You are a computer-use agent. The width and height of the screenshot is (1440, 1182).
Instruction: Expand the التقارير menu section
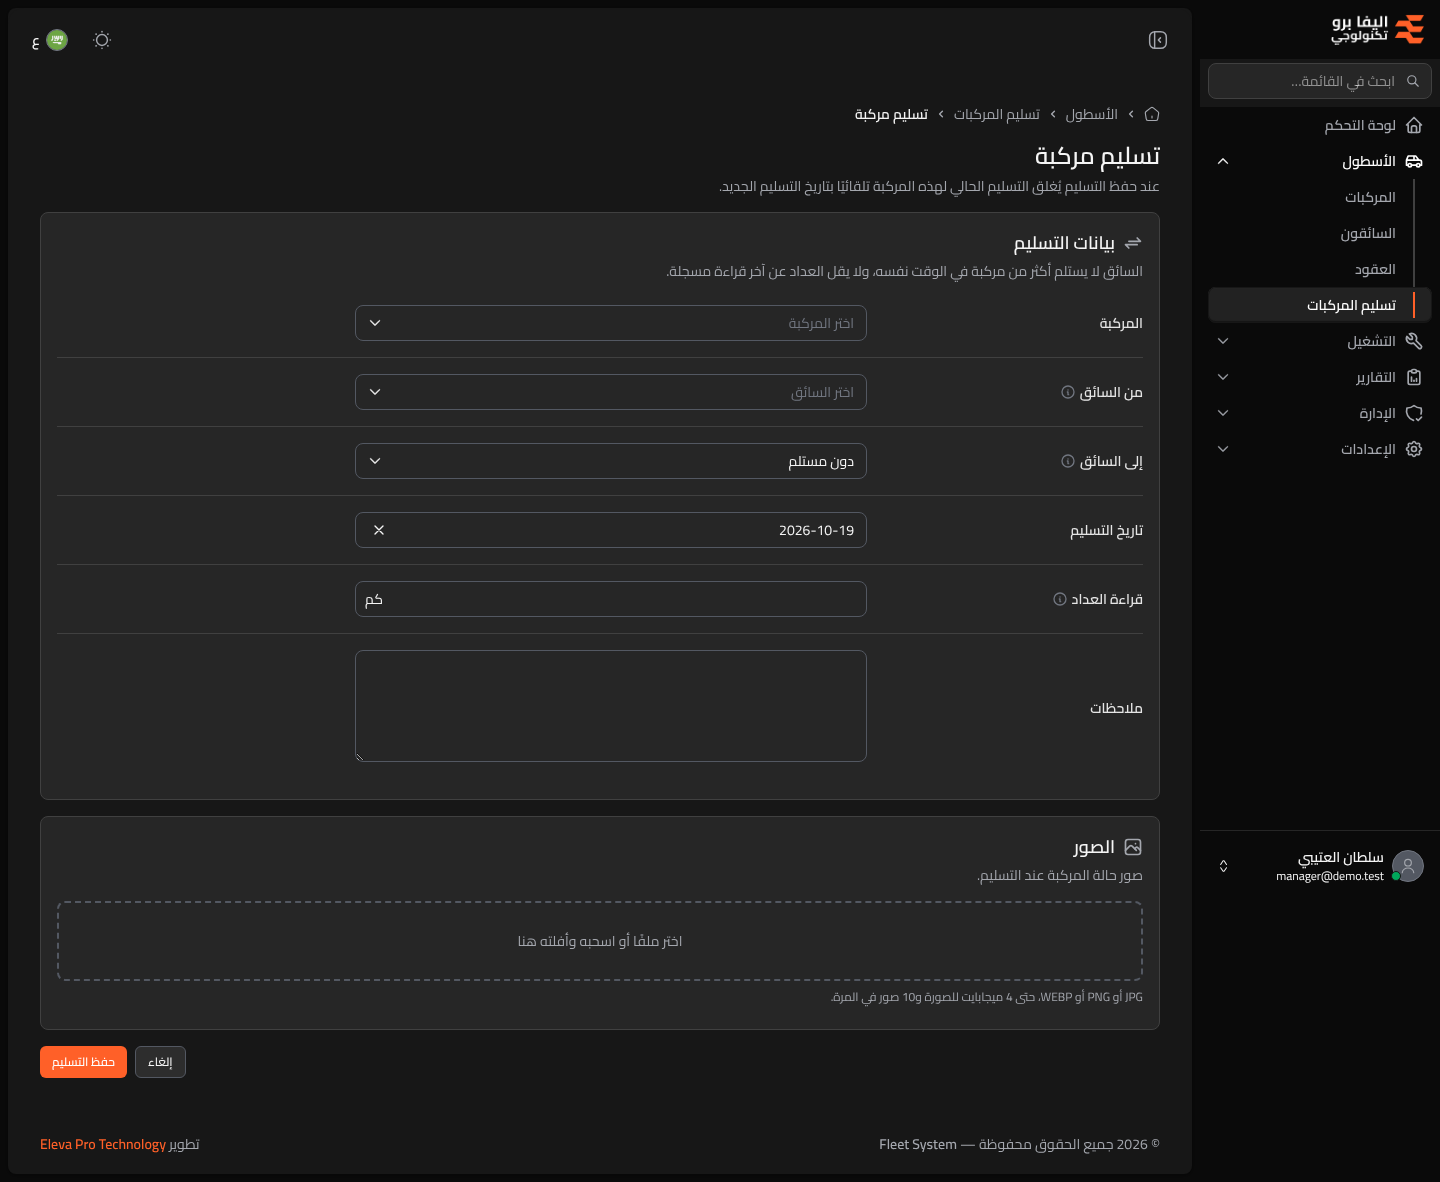[1223, 377]
